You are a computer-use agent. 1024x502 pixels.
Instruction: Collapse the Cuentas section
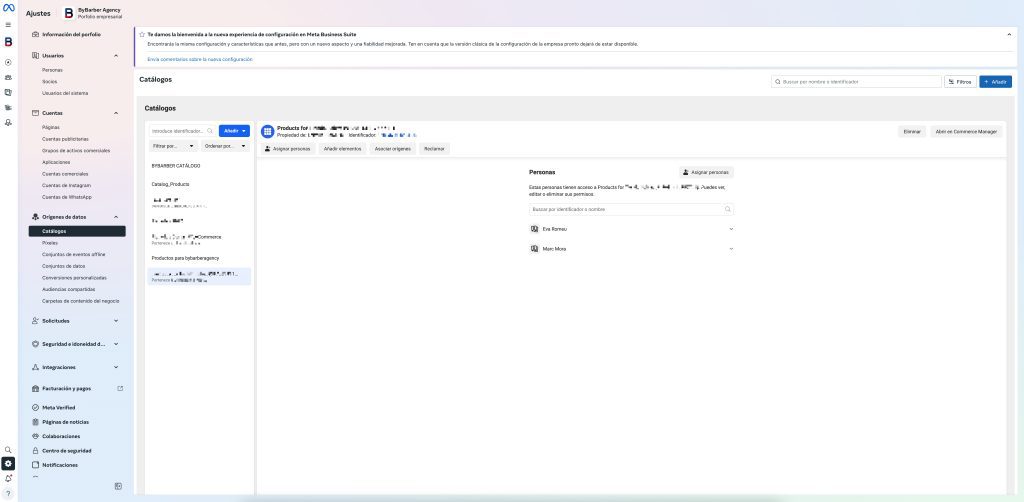pyautogui.click(x=116, y=113)
